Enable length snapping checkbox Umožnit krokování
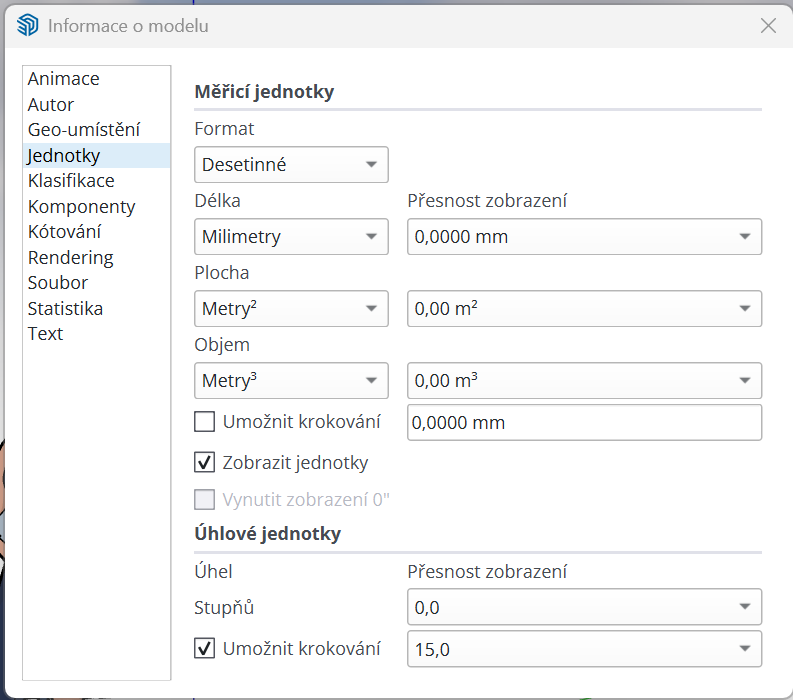Viewport: 793px width, 700px height. (205, 422)
